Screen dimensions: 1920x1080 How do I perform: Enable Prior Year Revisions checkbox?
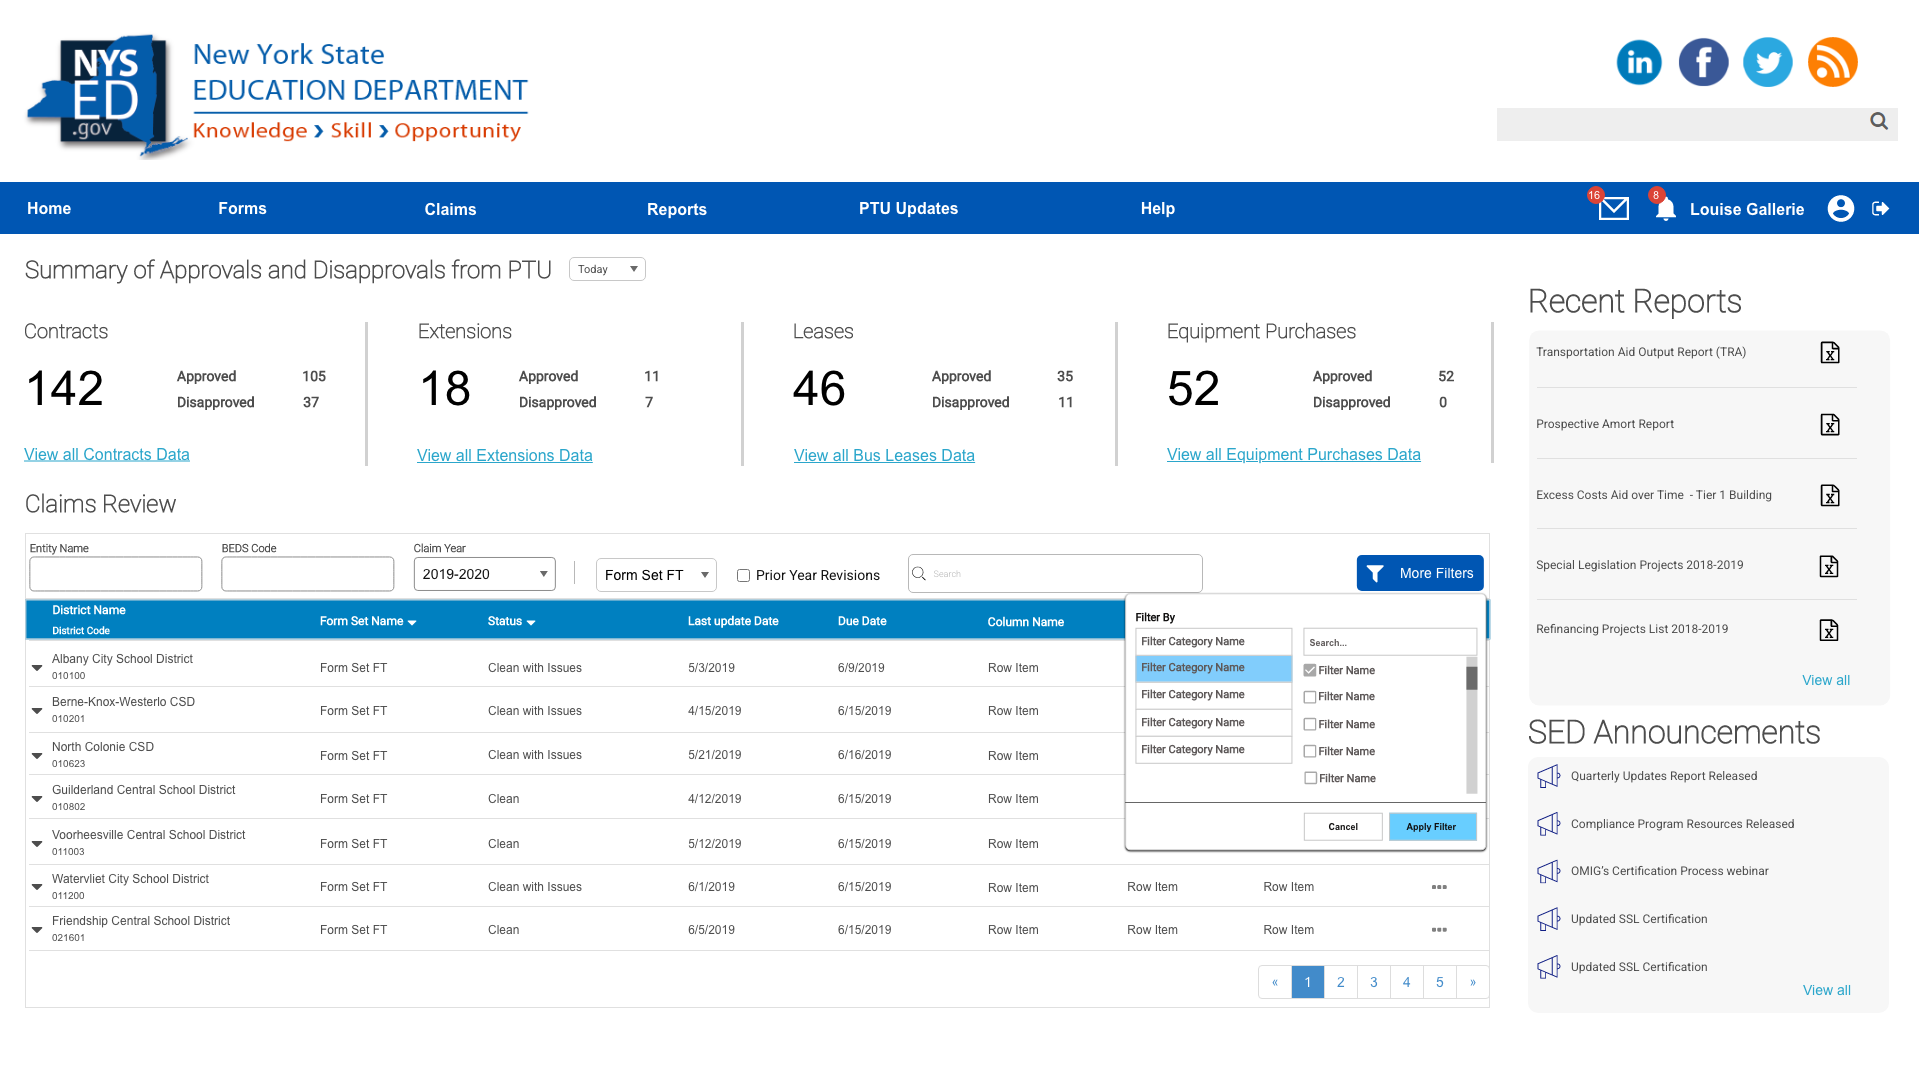pyautogui.click(x=743, y=575)
